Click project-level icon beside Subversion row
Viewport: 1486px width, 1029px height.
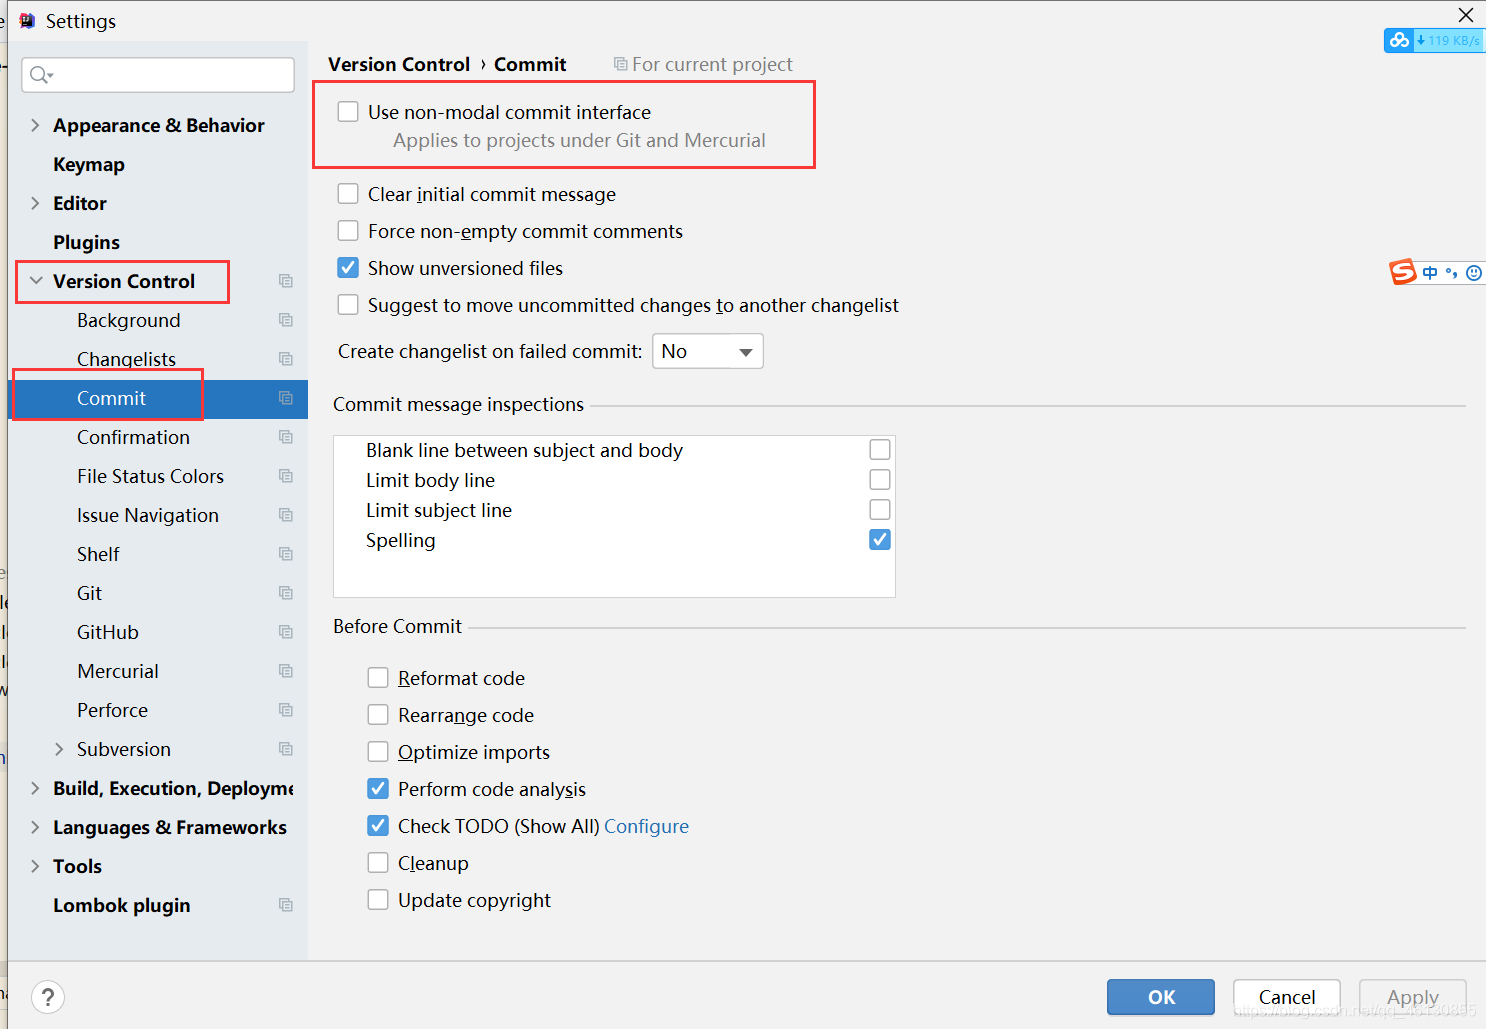286,749
